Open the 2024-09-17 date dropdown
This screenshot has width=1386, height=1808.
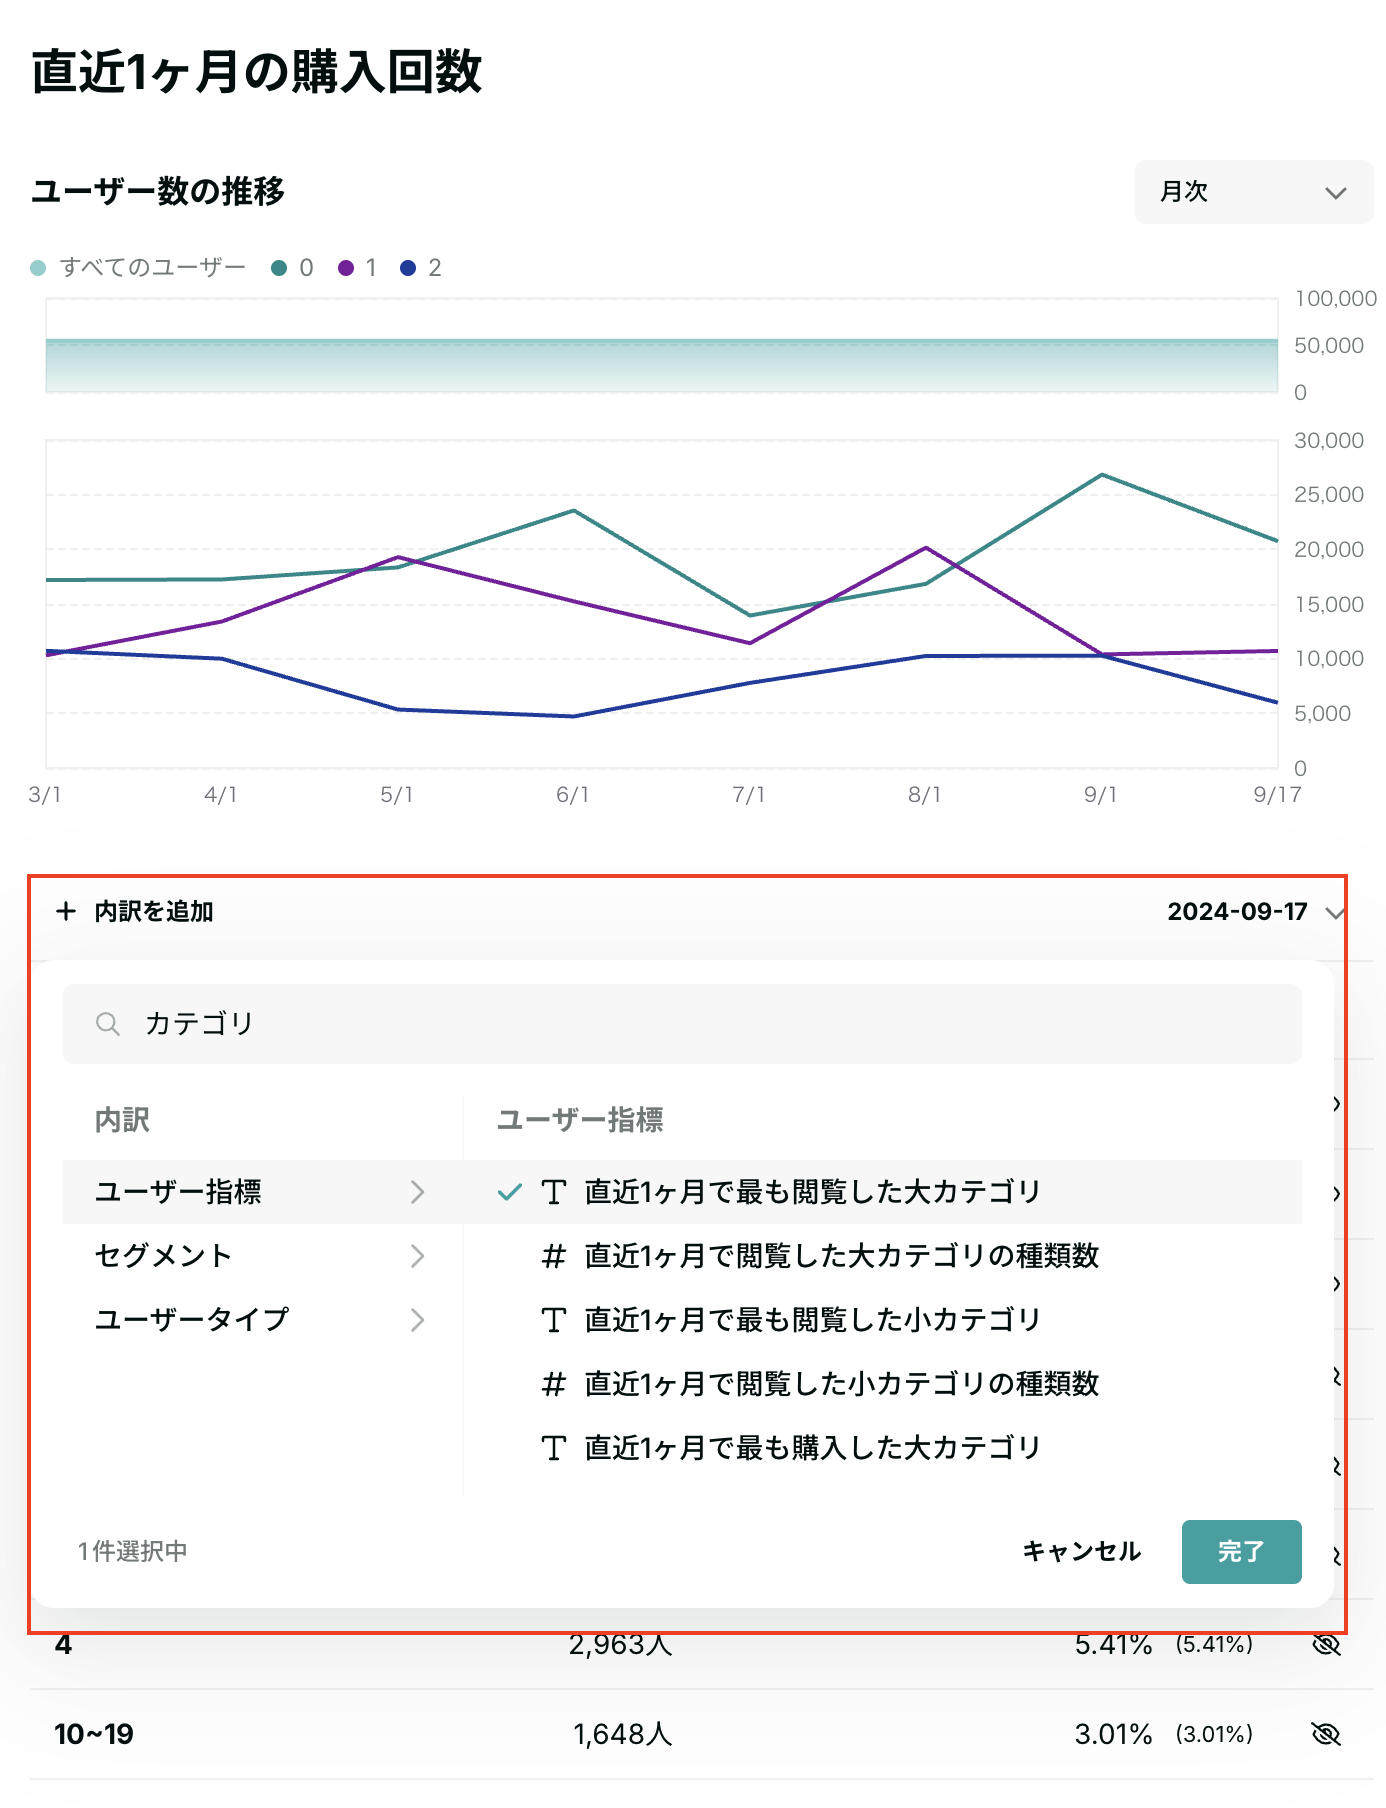coord(1255,911)
